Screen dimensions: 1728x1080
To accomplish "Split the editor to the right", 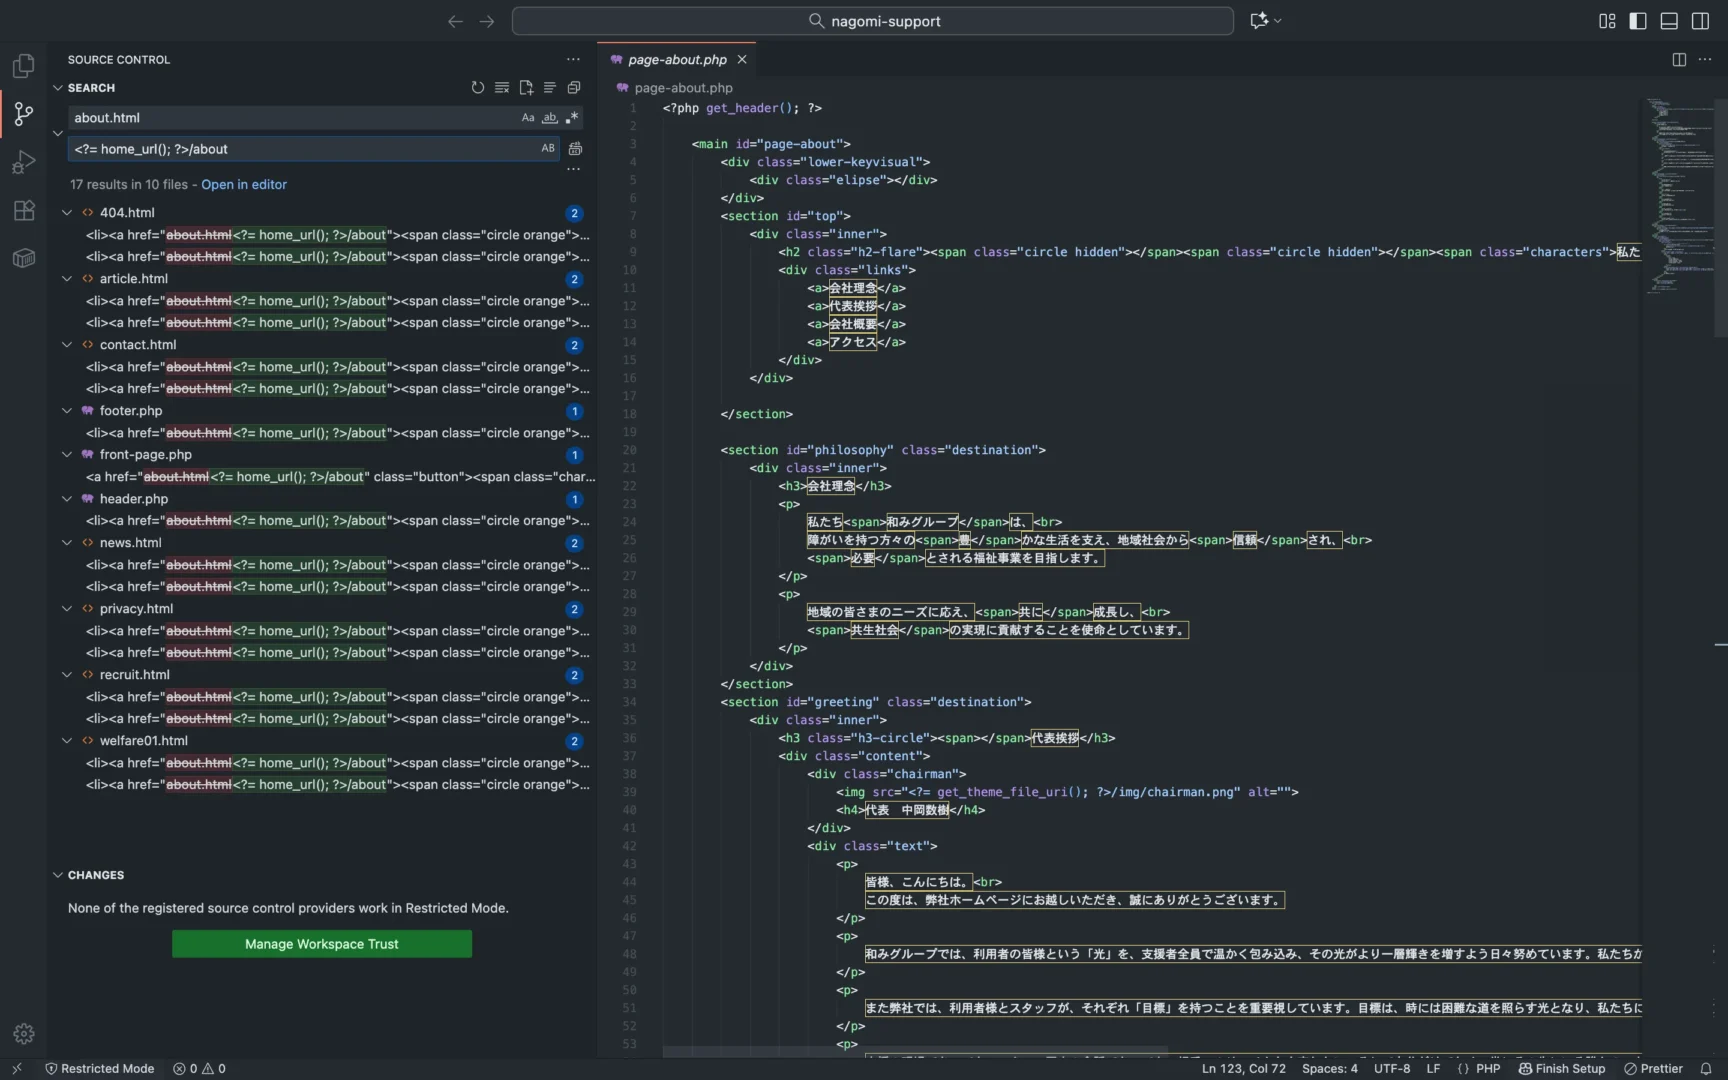I will pyautogui.click(x=1679, y=60).
